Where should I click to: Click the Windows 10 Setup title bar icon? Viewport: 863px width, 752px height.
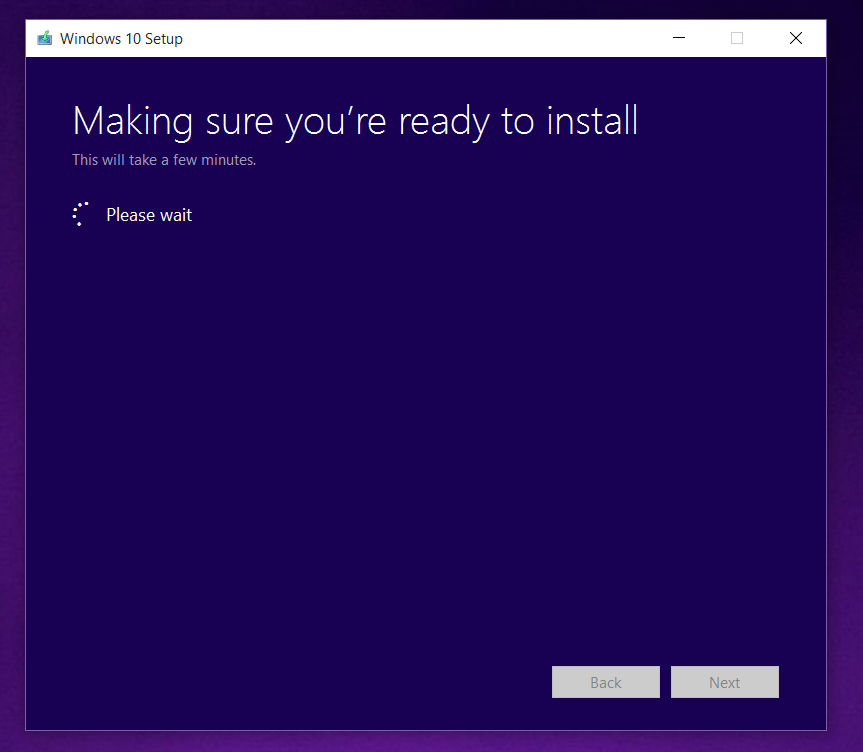tap(45, 38)
